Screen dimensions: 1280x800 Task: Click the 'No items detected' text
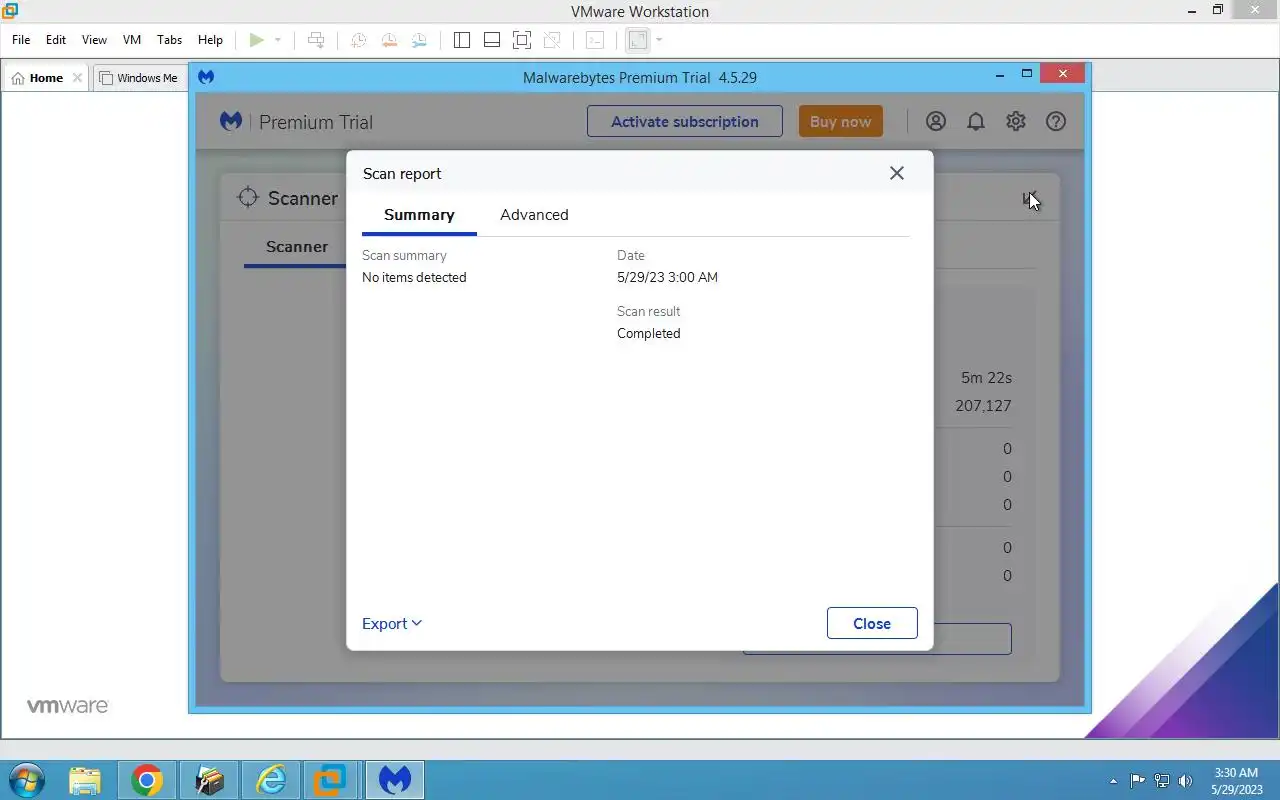pyautogui.click(x=414, y=277)
